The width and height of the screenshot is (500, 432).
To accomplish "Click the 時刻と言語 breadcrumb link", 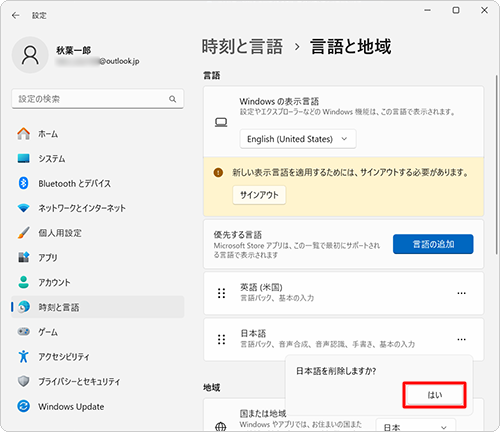I will (x=242, y=46).
